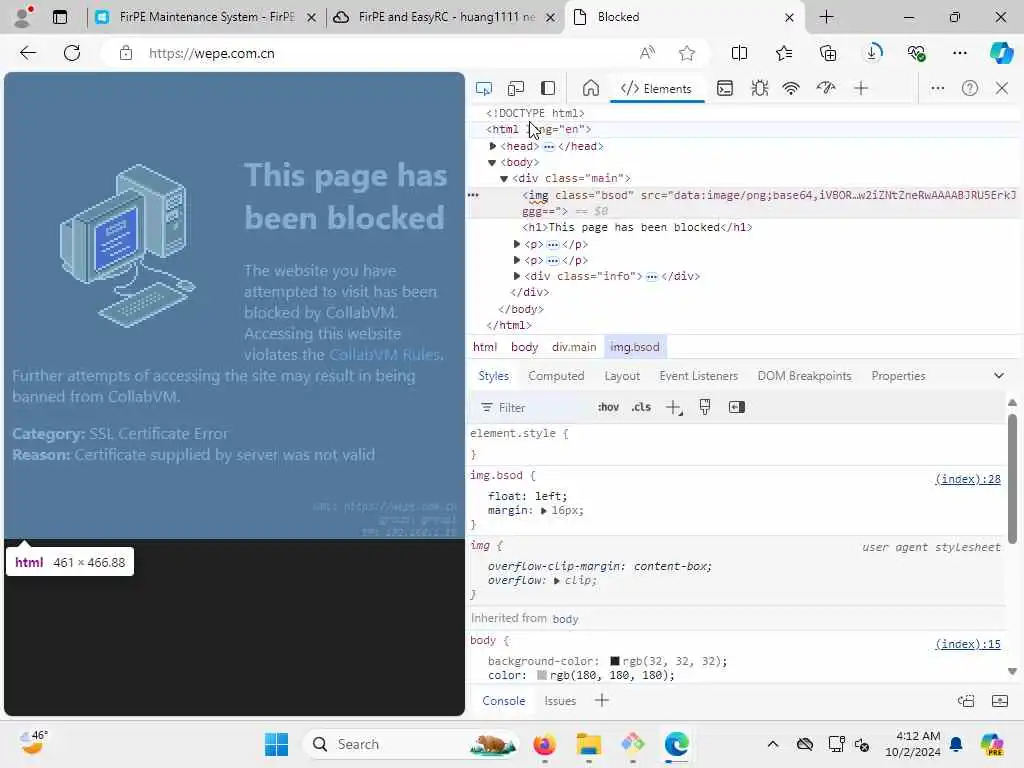Open the Favorites list icon

tap(784, 54)
